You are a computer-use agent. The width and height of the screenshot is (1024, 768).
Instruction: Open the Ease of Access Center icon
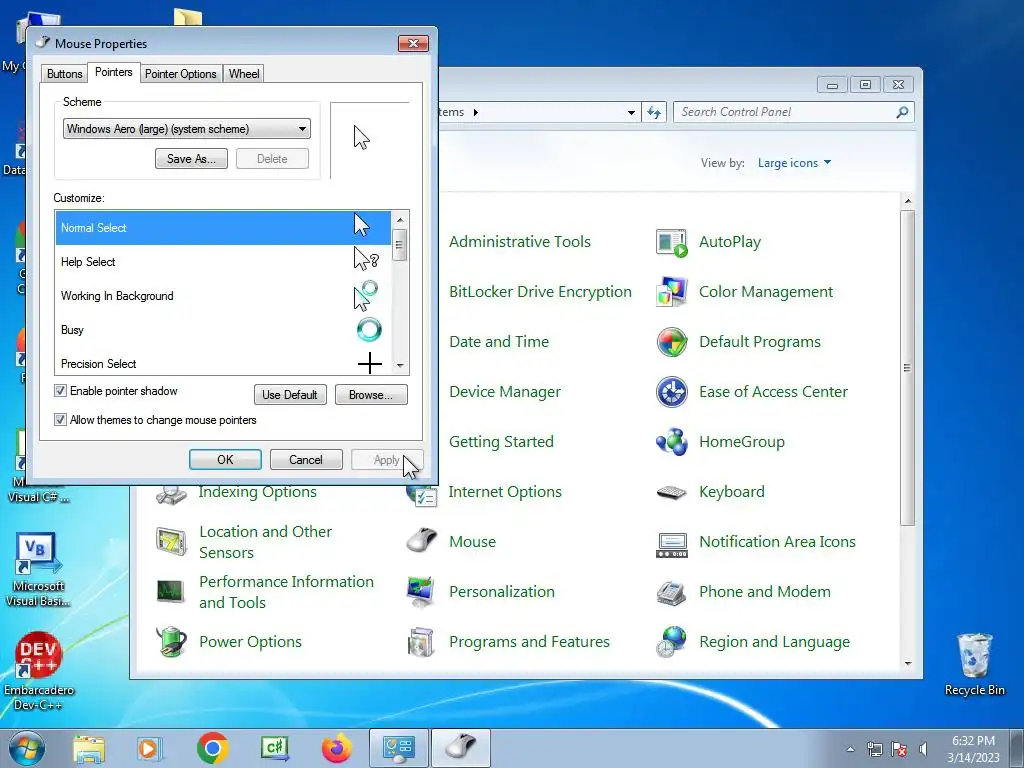(671, 392)
